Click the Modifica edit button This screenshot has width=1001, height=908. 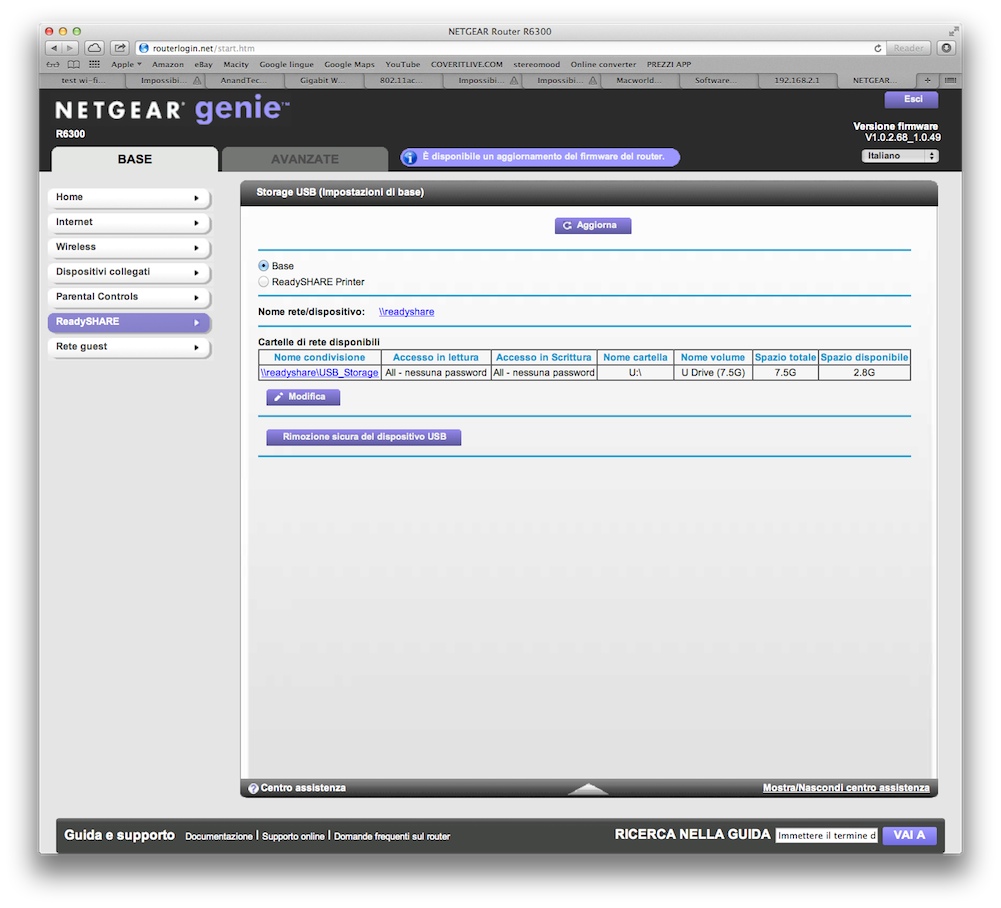pyautogui.click(x=303, y=397)
